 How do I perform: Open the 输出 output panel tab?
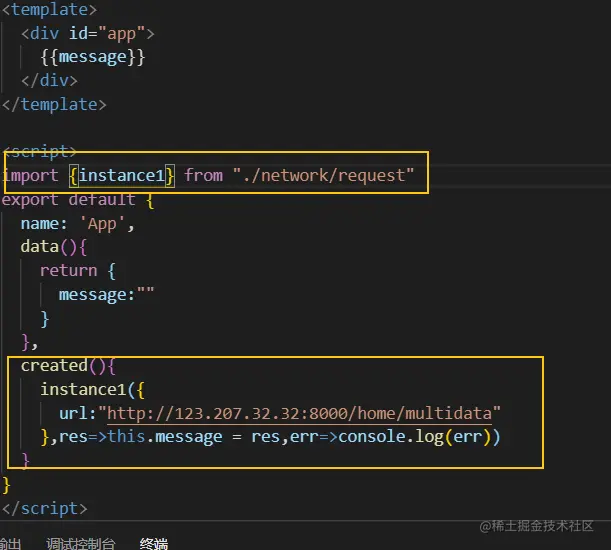(x=10, y=543)
